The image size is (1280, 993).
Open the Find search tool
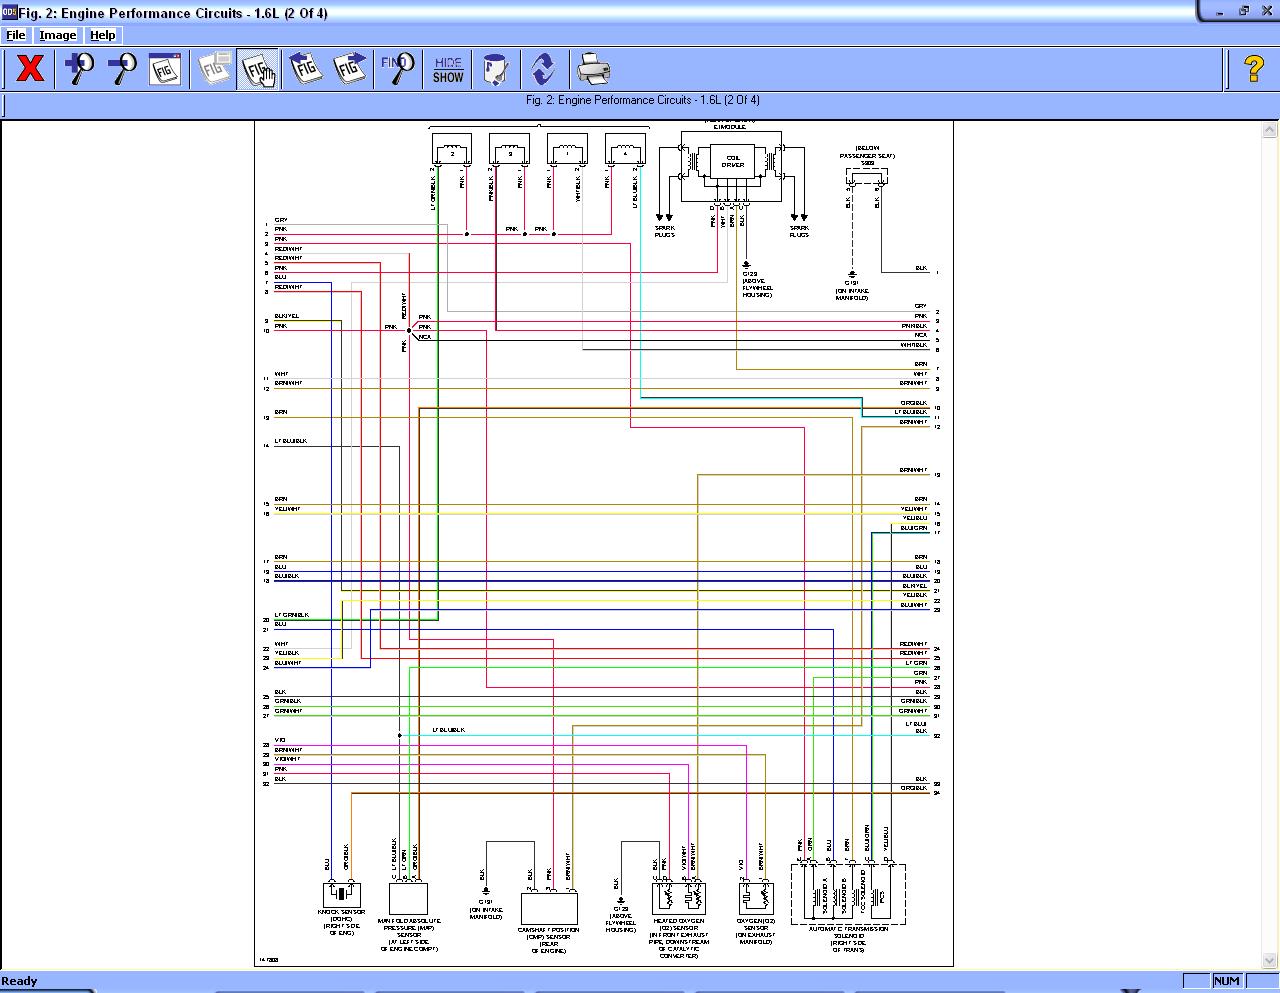[398, 69]
